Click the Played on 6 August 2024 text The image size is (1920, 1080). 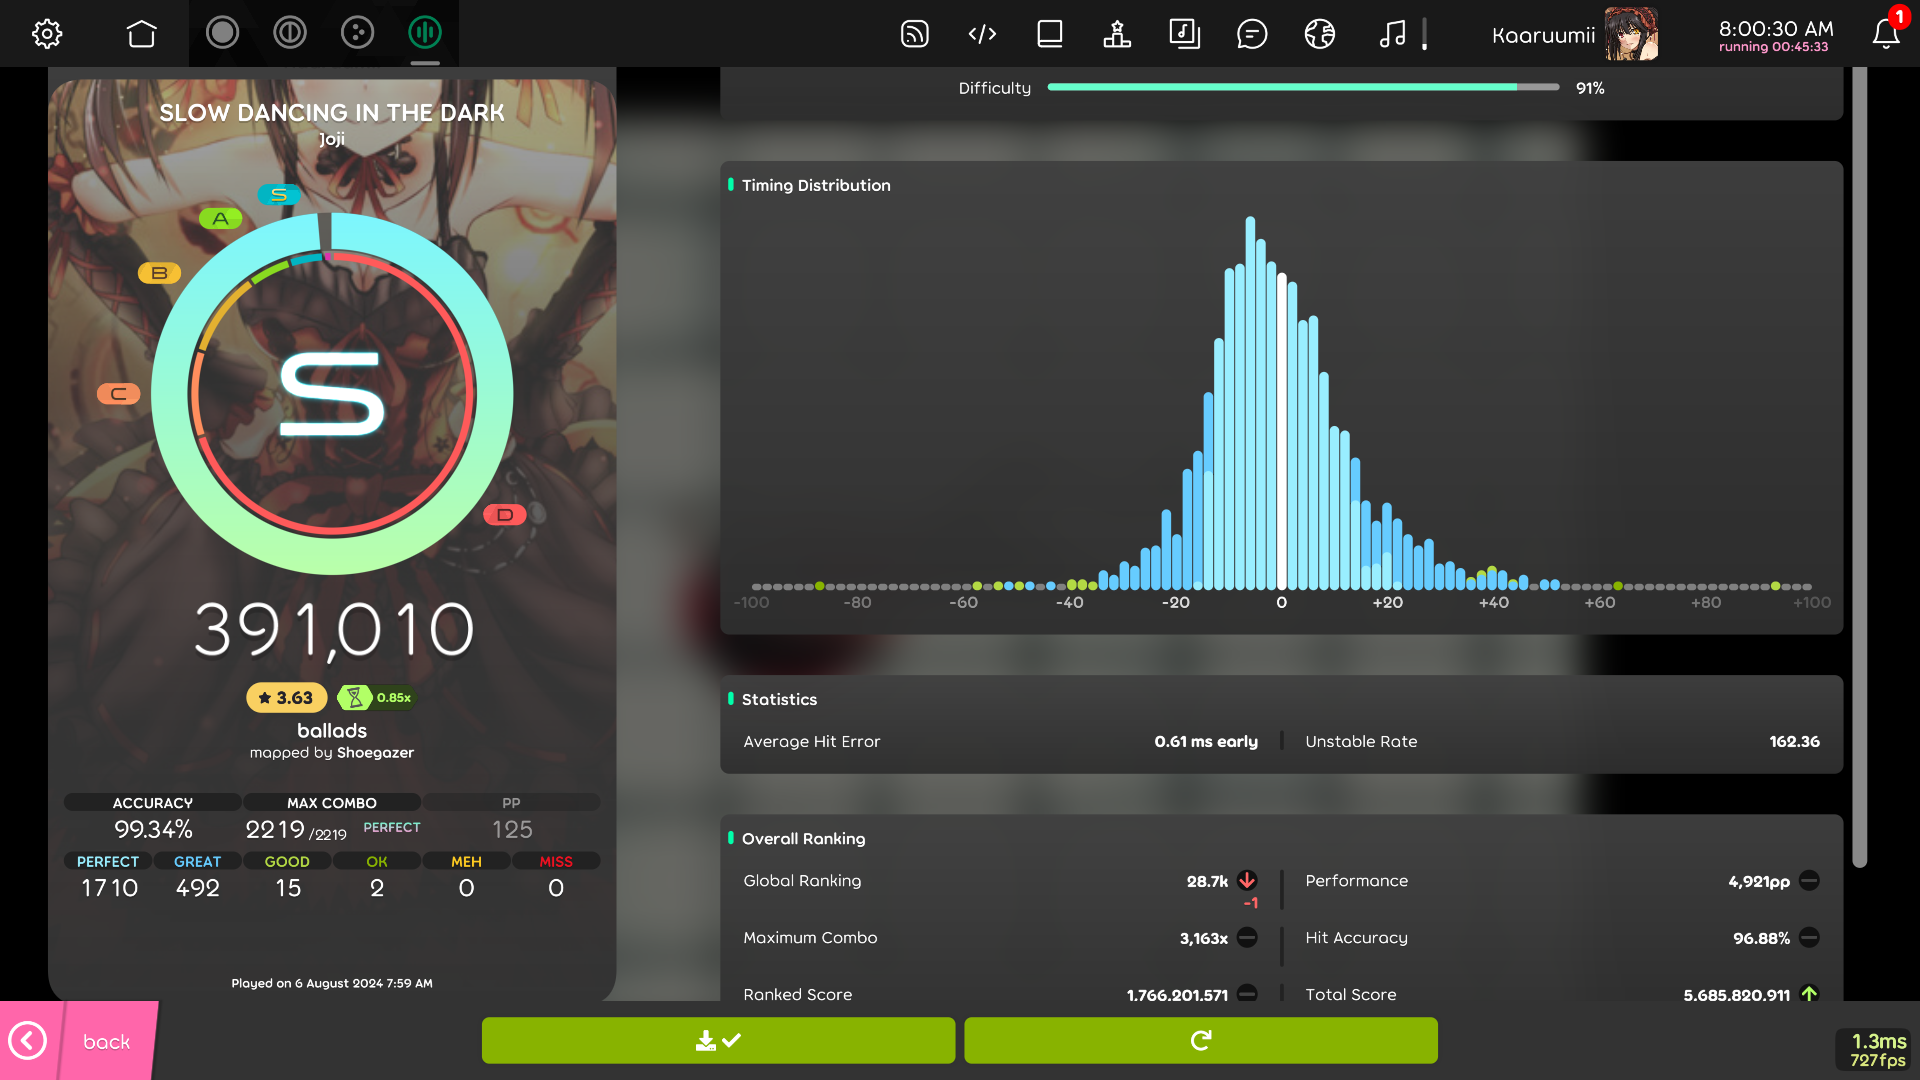coord(332,983)
